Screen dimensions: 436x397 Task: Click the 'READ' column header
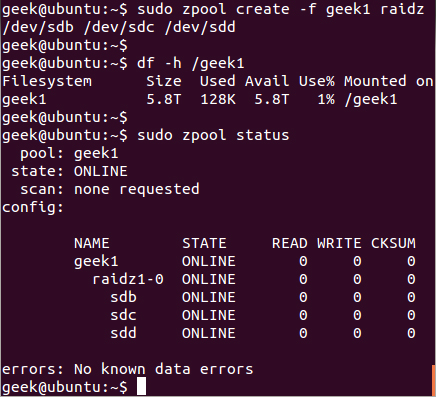(290, 243)
